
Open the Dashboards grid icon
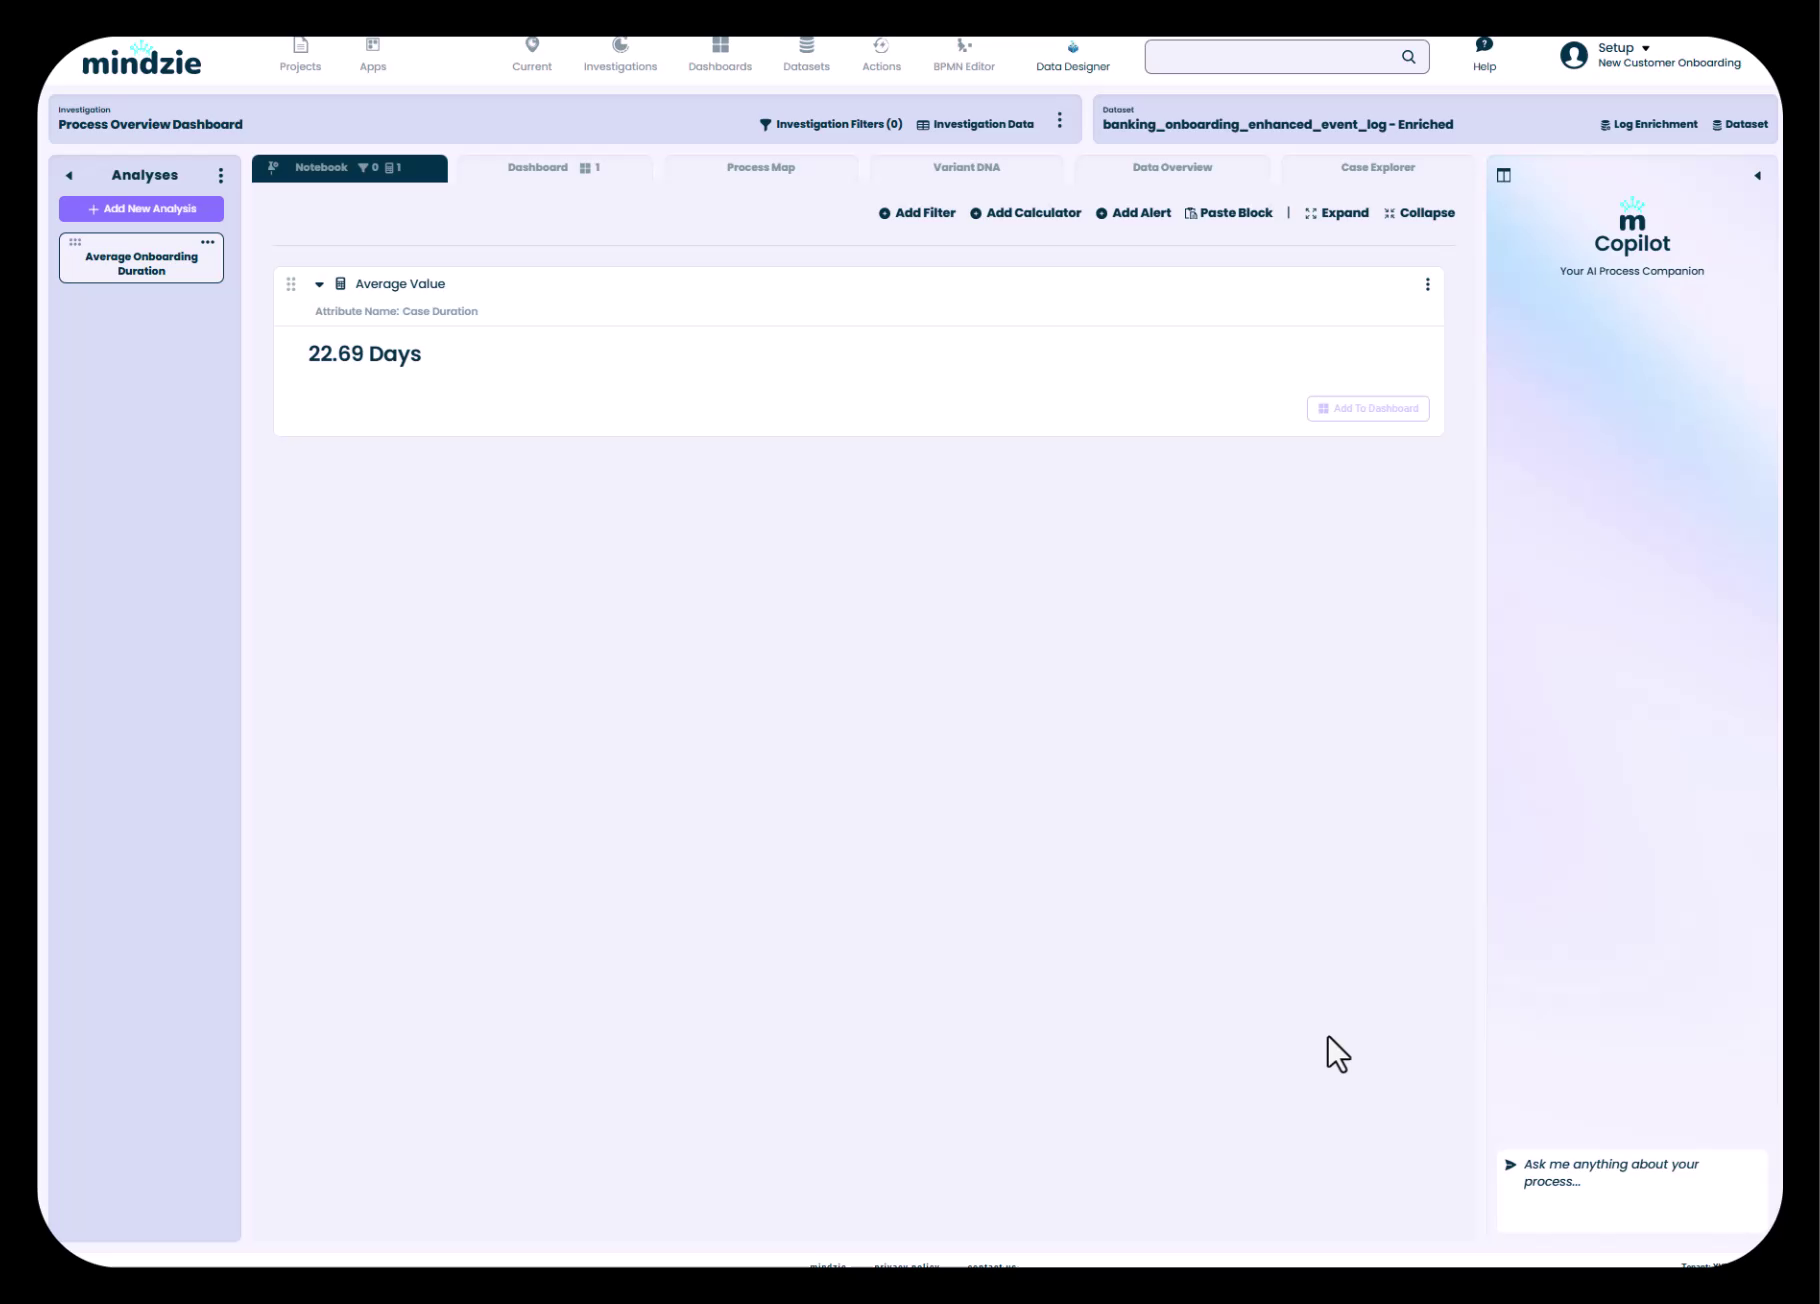(720, 46)
